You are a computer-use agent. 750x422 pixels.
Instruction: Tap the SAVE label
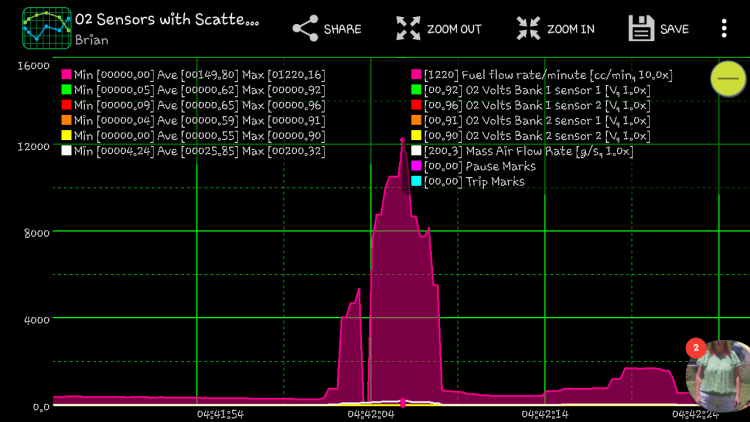674,29
